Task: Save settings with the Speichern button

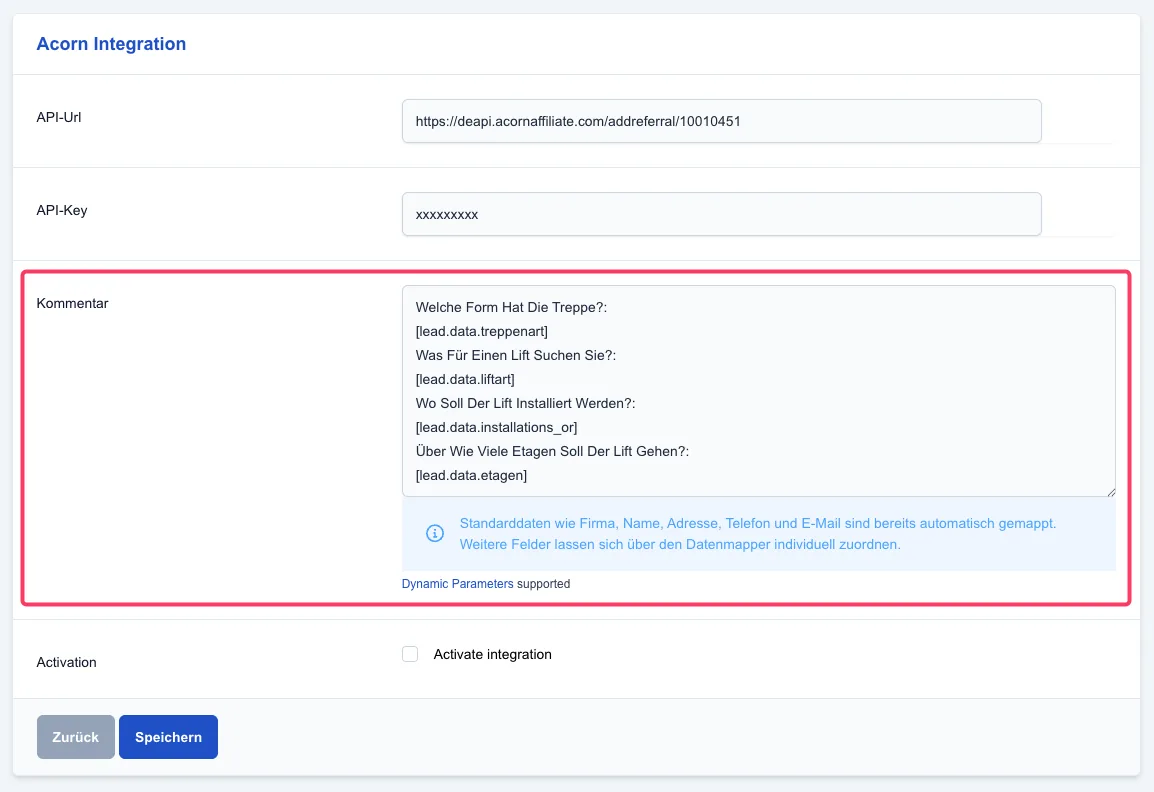Action: pyautogui.click(x=169, y=737)
